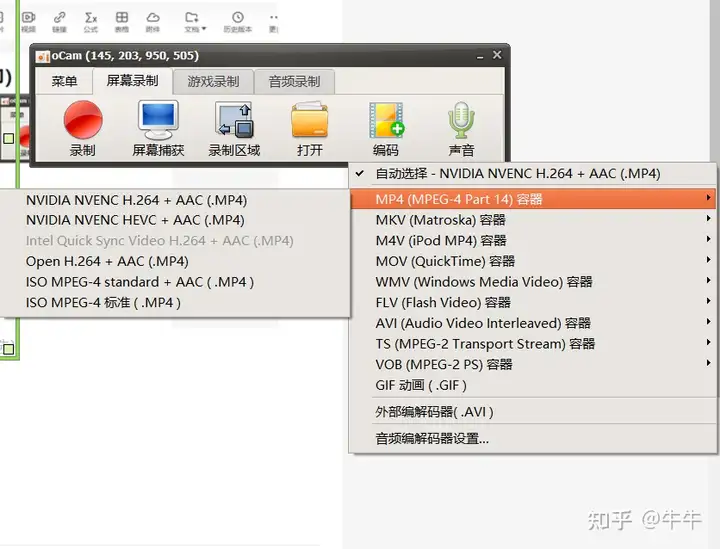
Task: Choose NVIDIA NVENC H.264 + AAC (.MP4) in submenu
Action: point(174,200)
